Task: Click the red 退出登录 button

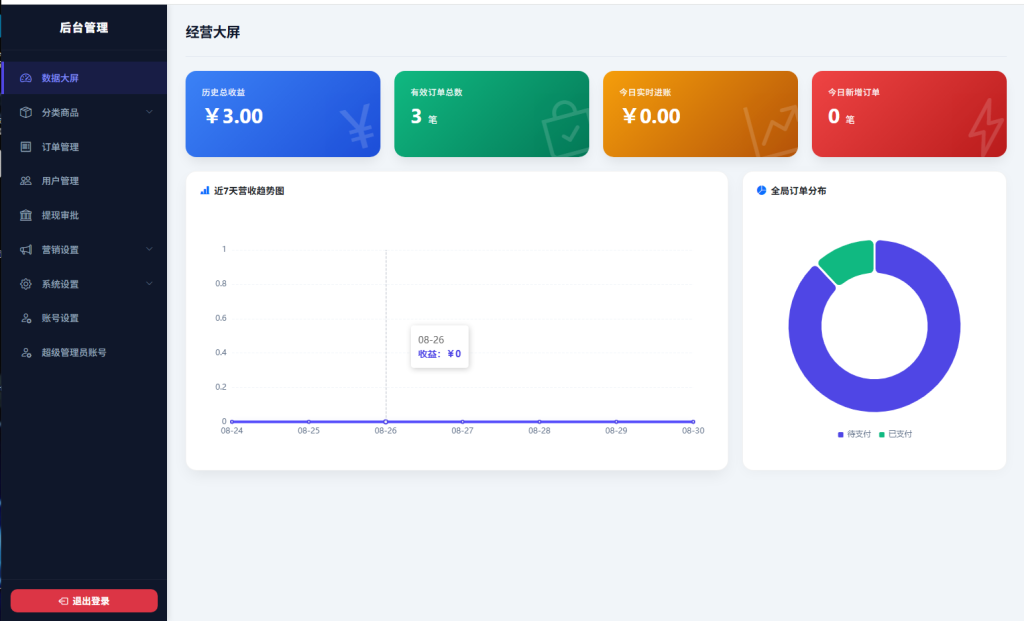Action: (84, 601)
